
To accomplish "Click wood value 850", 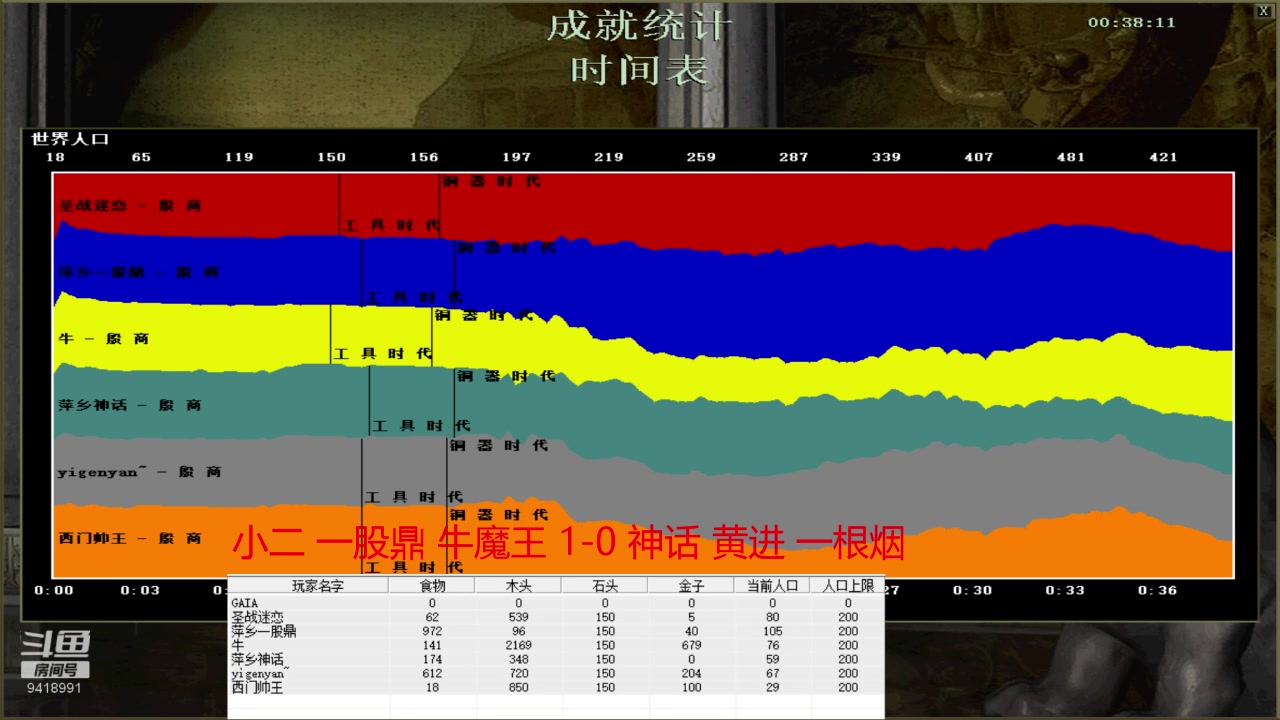I will [518, 688].
